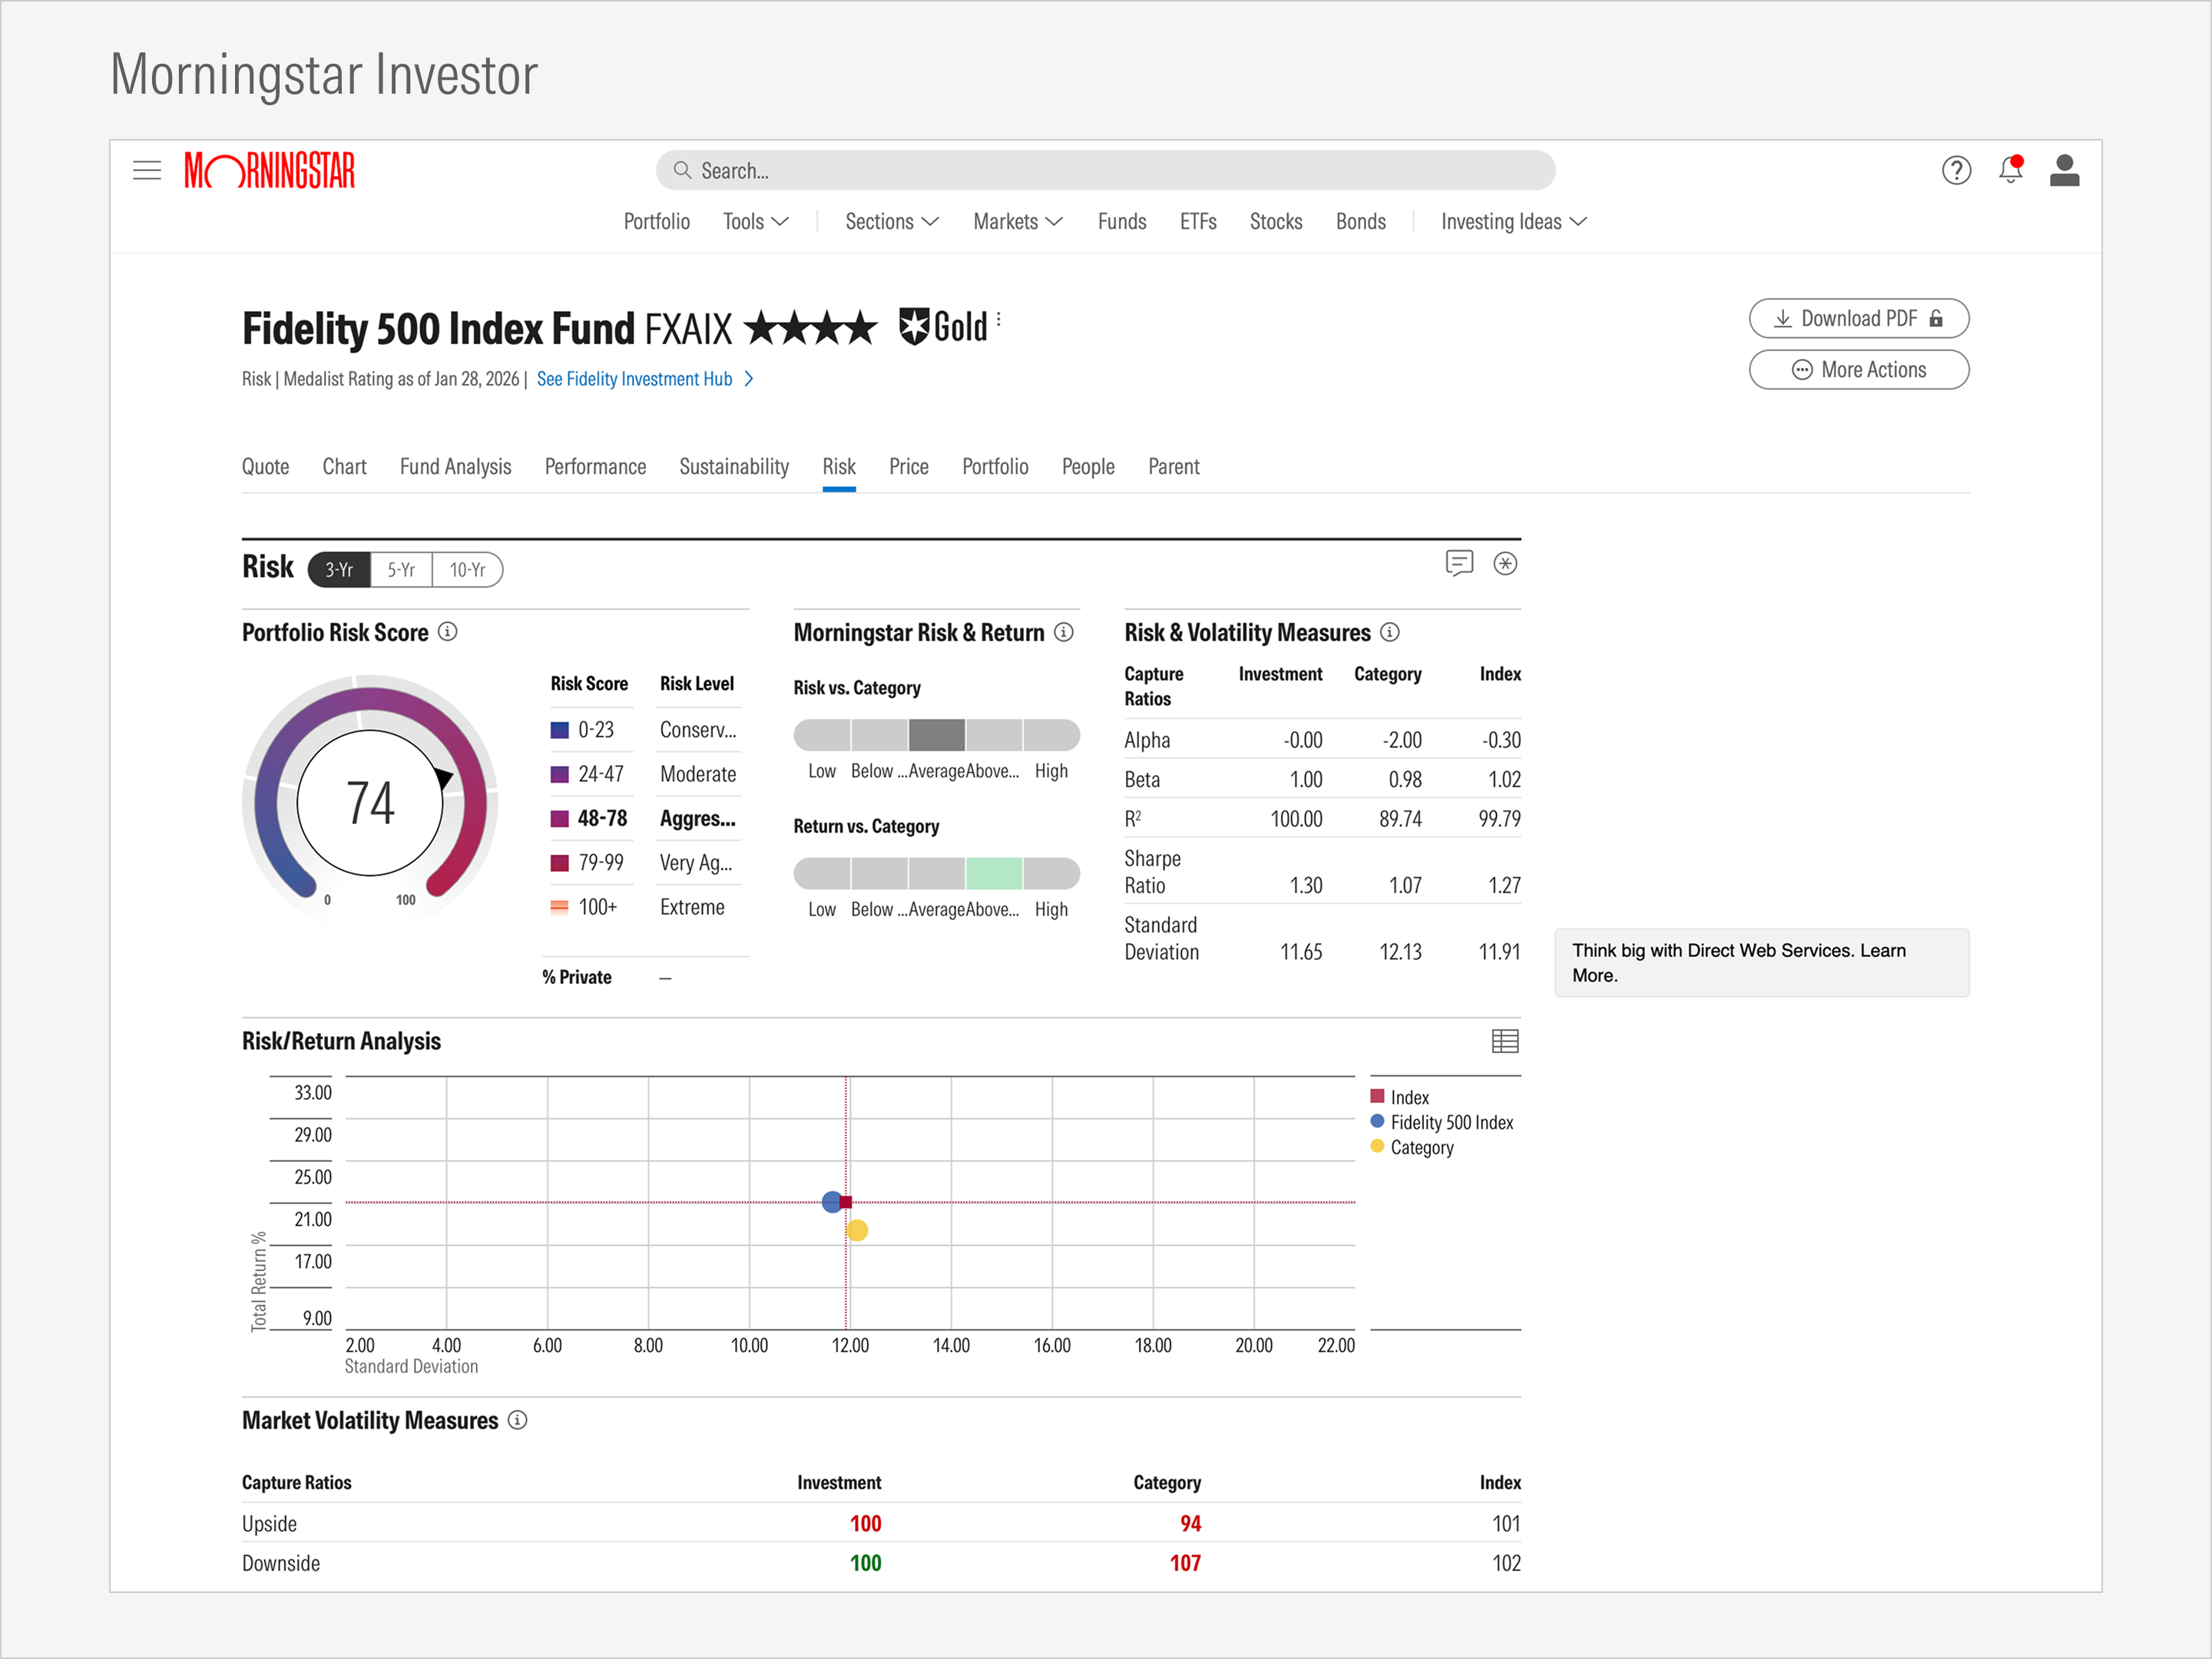Open the People tab
2212x1659 pixels.
(x=1088, y=466)
